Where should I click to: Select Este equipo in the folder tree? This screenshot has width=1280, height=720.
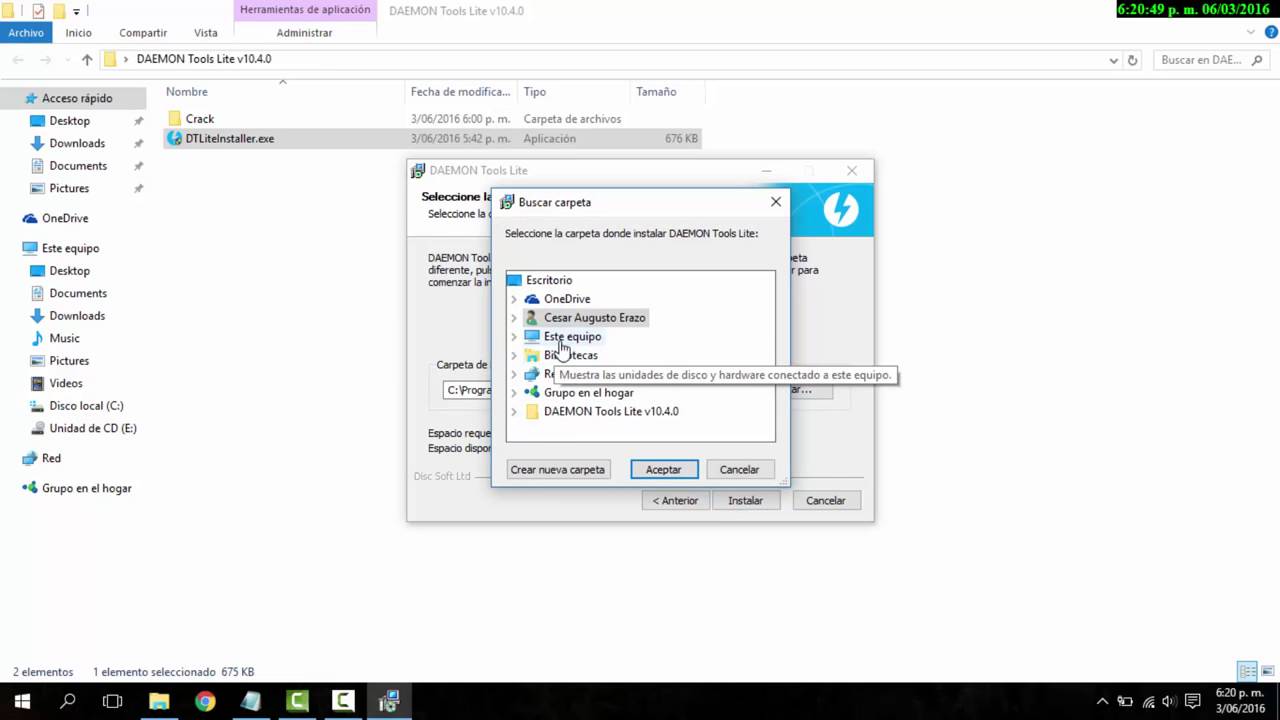pos(572,337)
